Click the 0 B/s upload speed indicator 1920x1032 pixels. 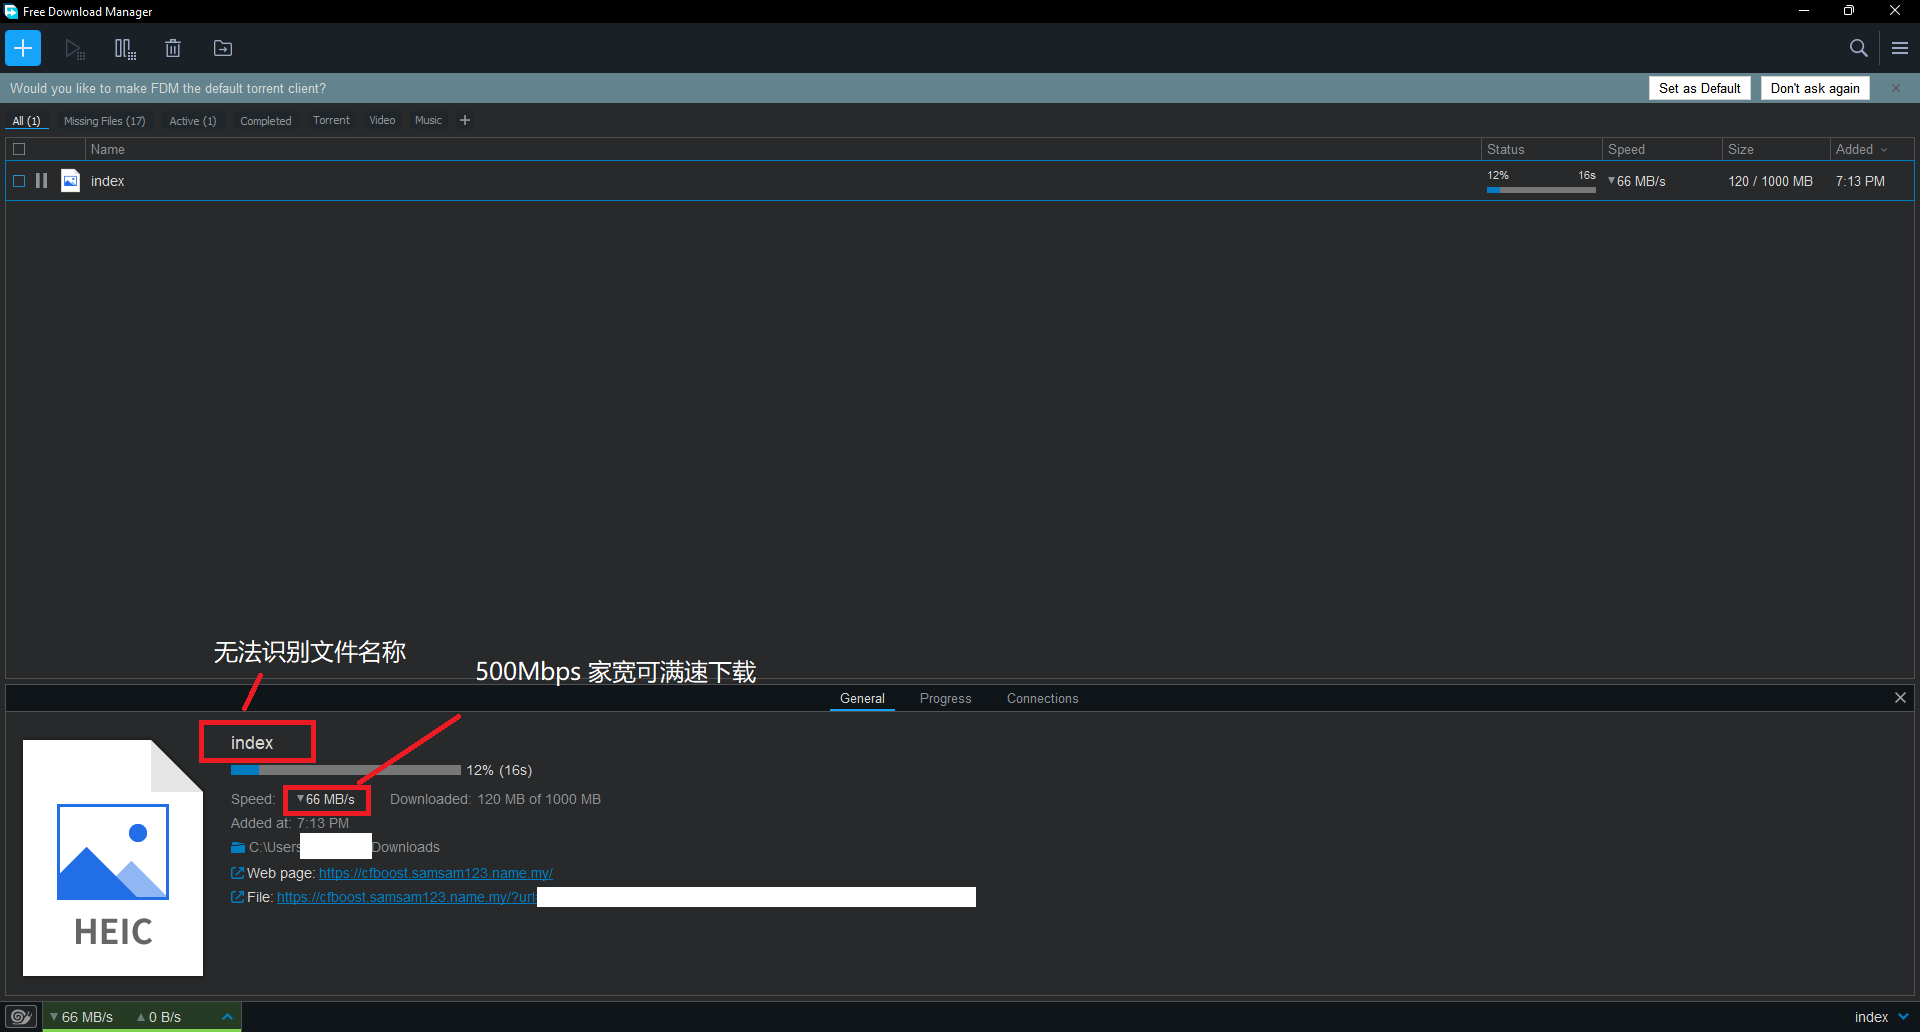click(159, 1017)
